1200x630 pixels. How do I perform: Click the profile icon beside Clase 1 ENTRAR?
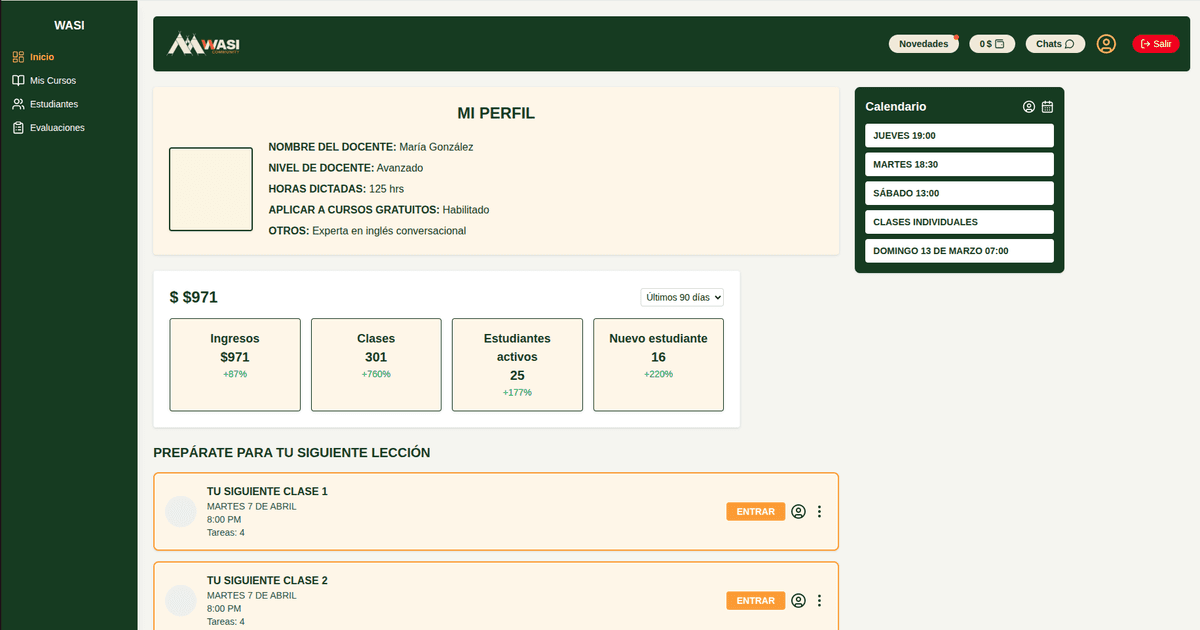pos(798,511)
